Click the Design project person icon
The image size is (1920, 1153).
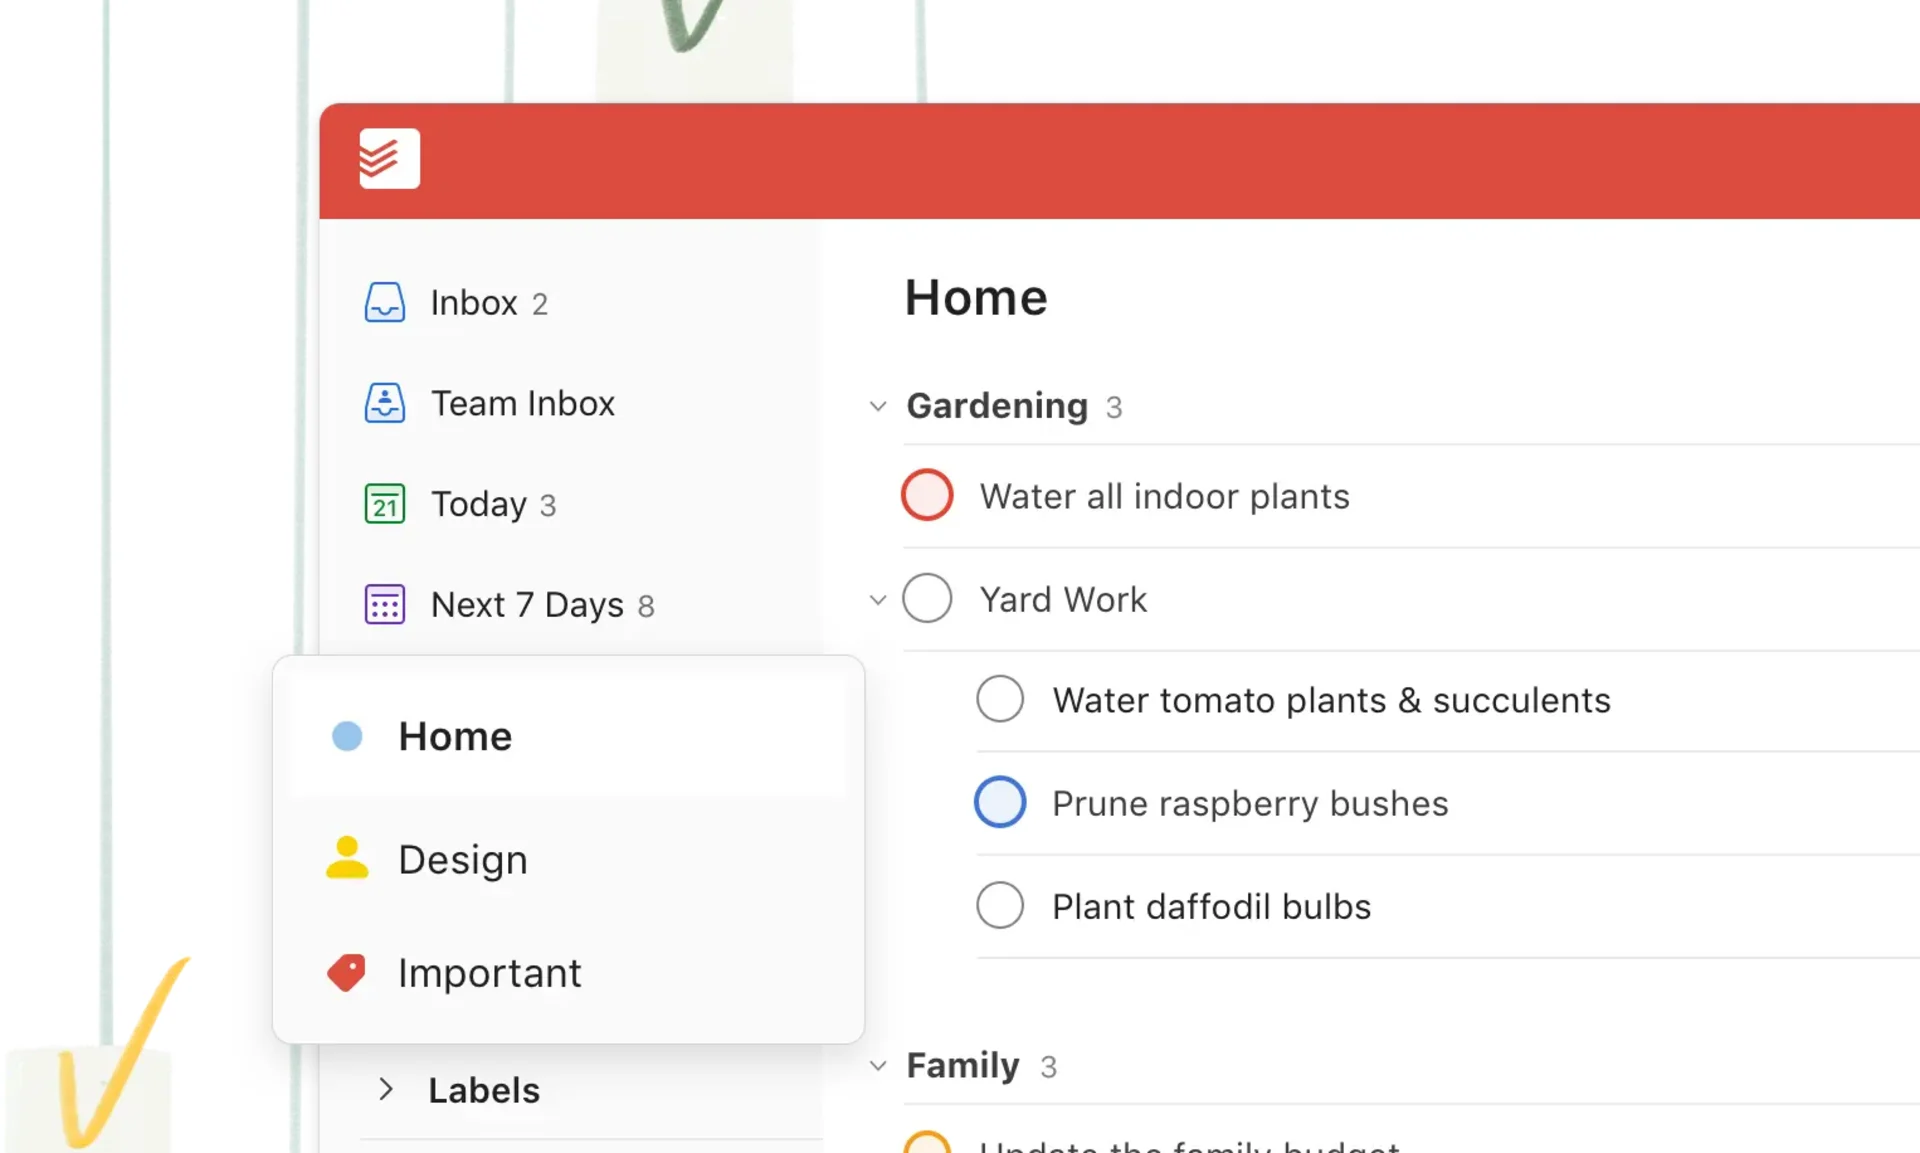point(345,859)
